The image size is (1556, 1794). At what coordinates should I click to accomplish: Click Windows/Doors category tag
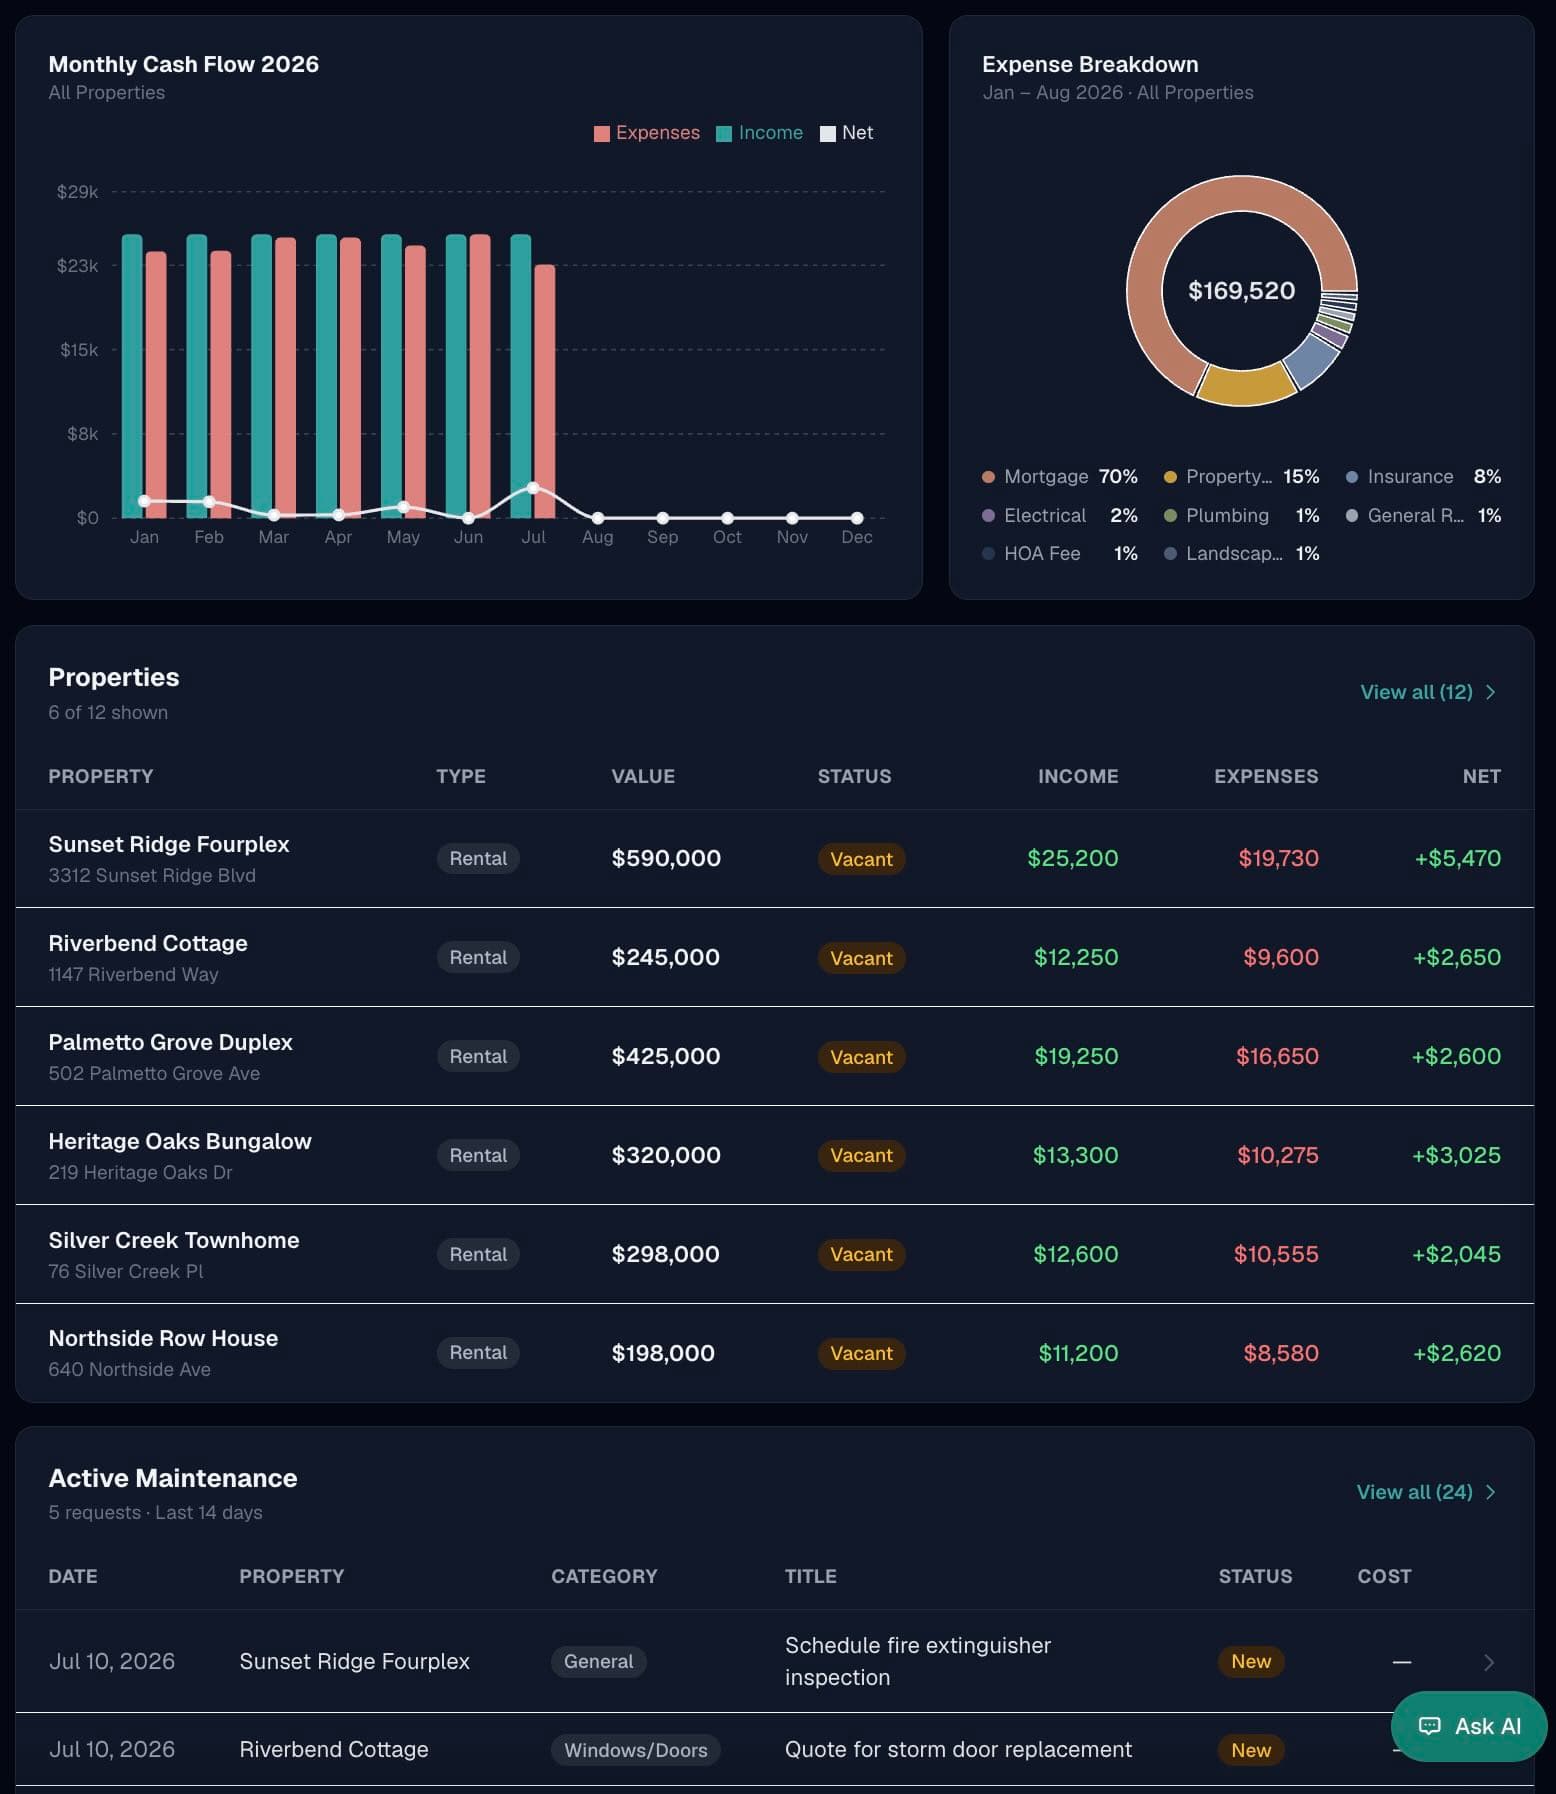(x=635, y=1750)
